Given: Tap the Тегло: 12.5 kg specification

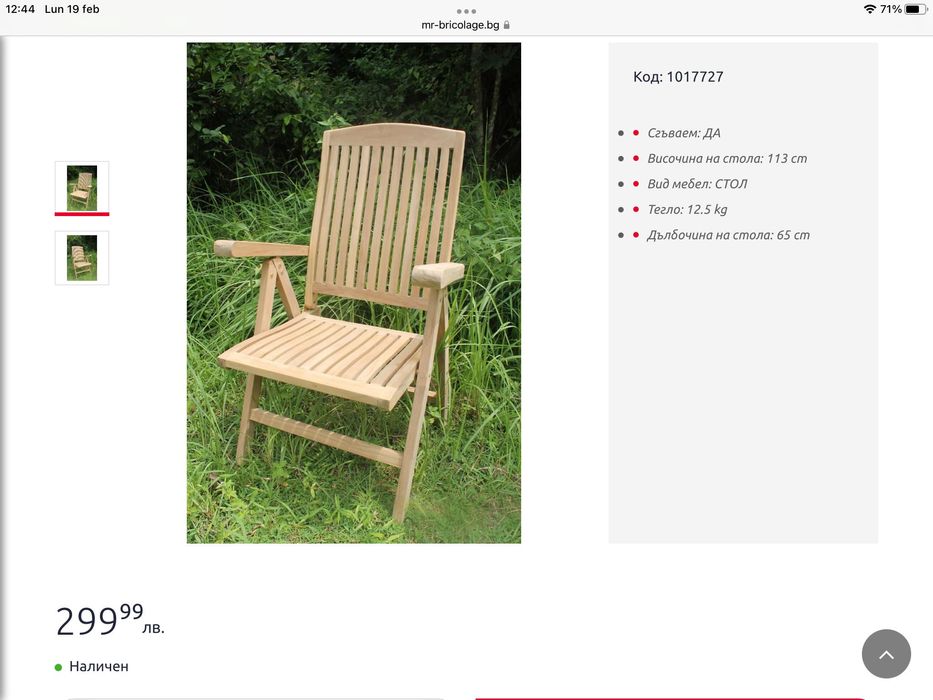Looking at the screenshot, I should click(x=687, y=210).
